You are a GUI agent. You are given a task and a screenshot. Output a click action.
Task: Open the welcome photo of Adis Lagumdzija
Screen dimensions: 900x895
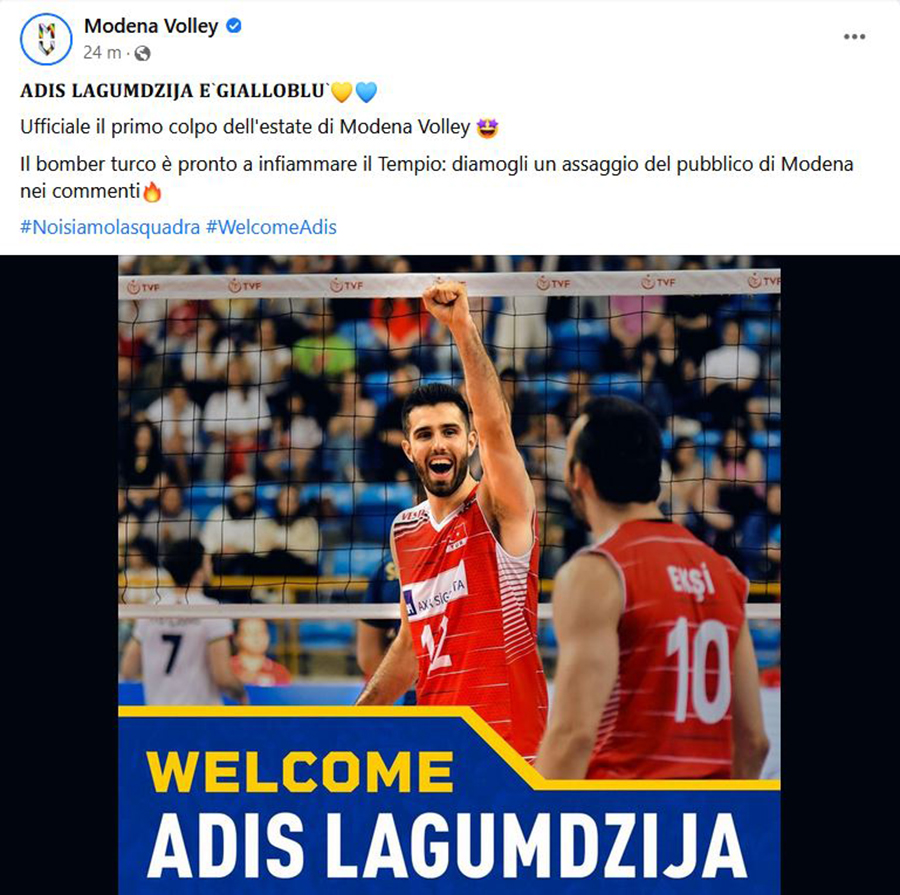pos(449,575)
